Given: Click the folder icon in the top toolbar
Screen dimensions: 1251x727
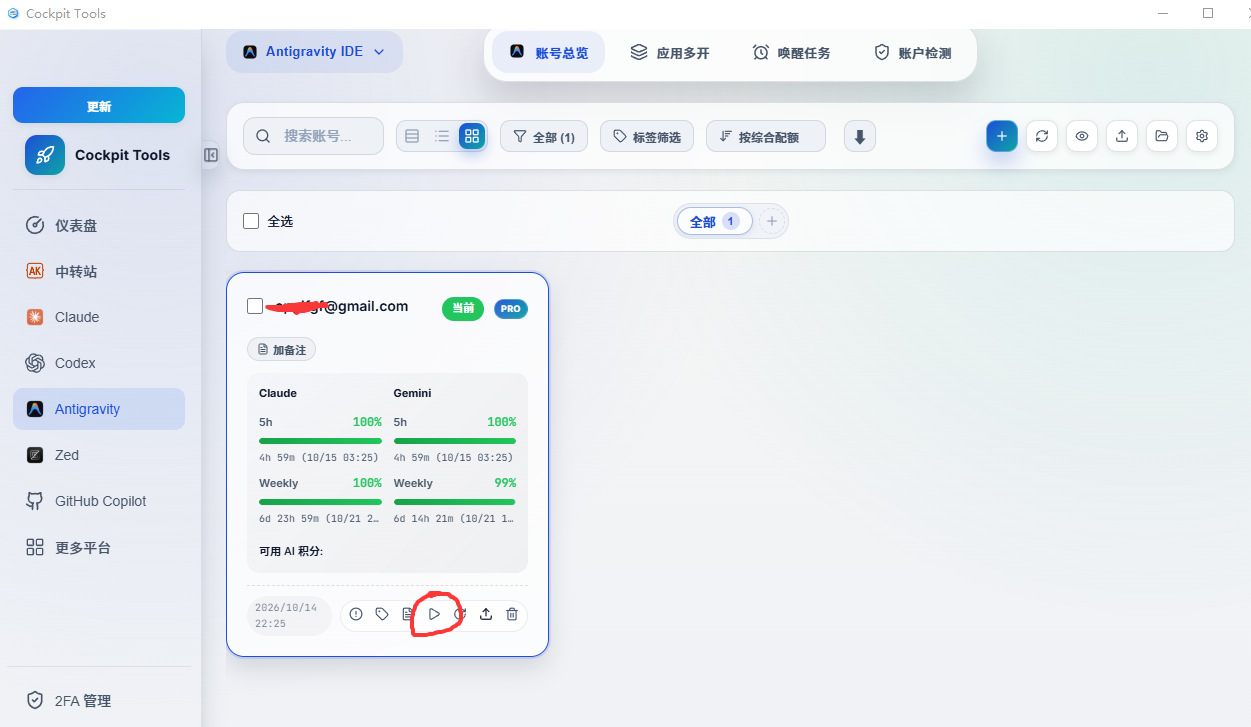Looking at the screenshot, I should [x=1162, y=136].
